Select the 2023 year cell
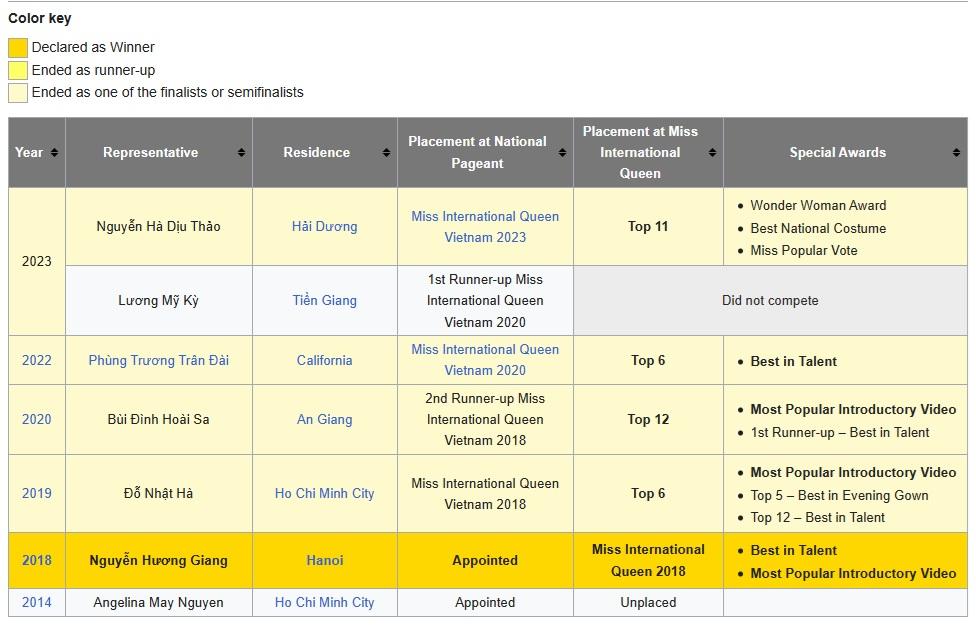Viewport: 976px width, 629px height. (x=37, y=261)
